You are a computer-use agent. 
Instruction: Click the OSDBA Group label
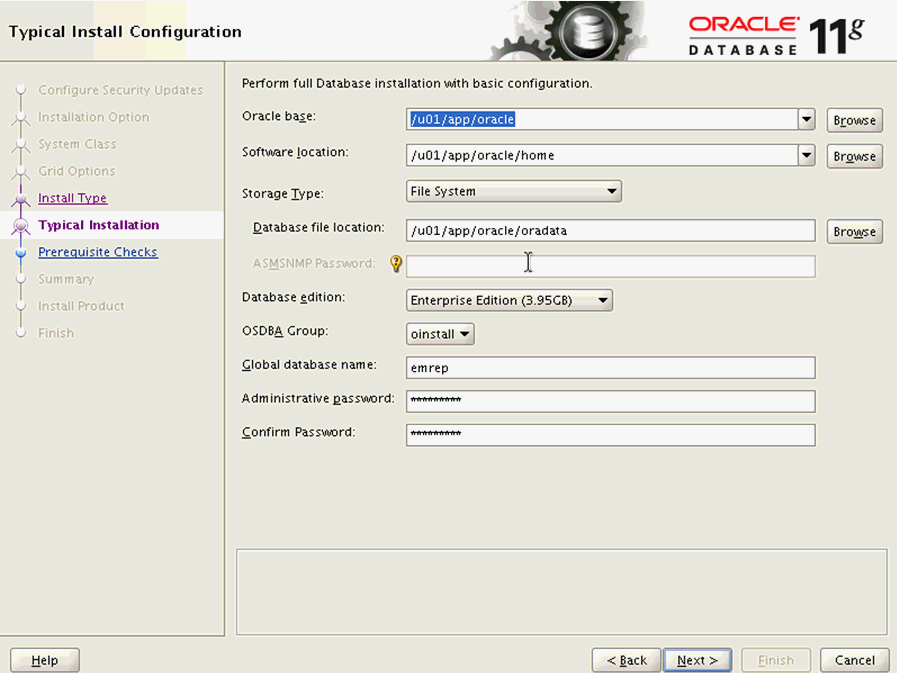[285, 331]
